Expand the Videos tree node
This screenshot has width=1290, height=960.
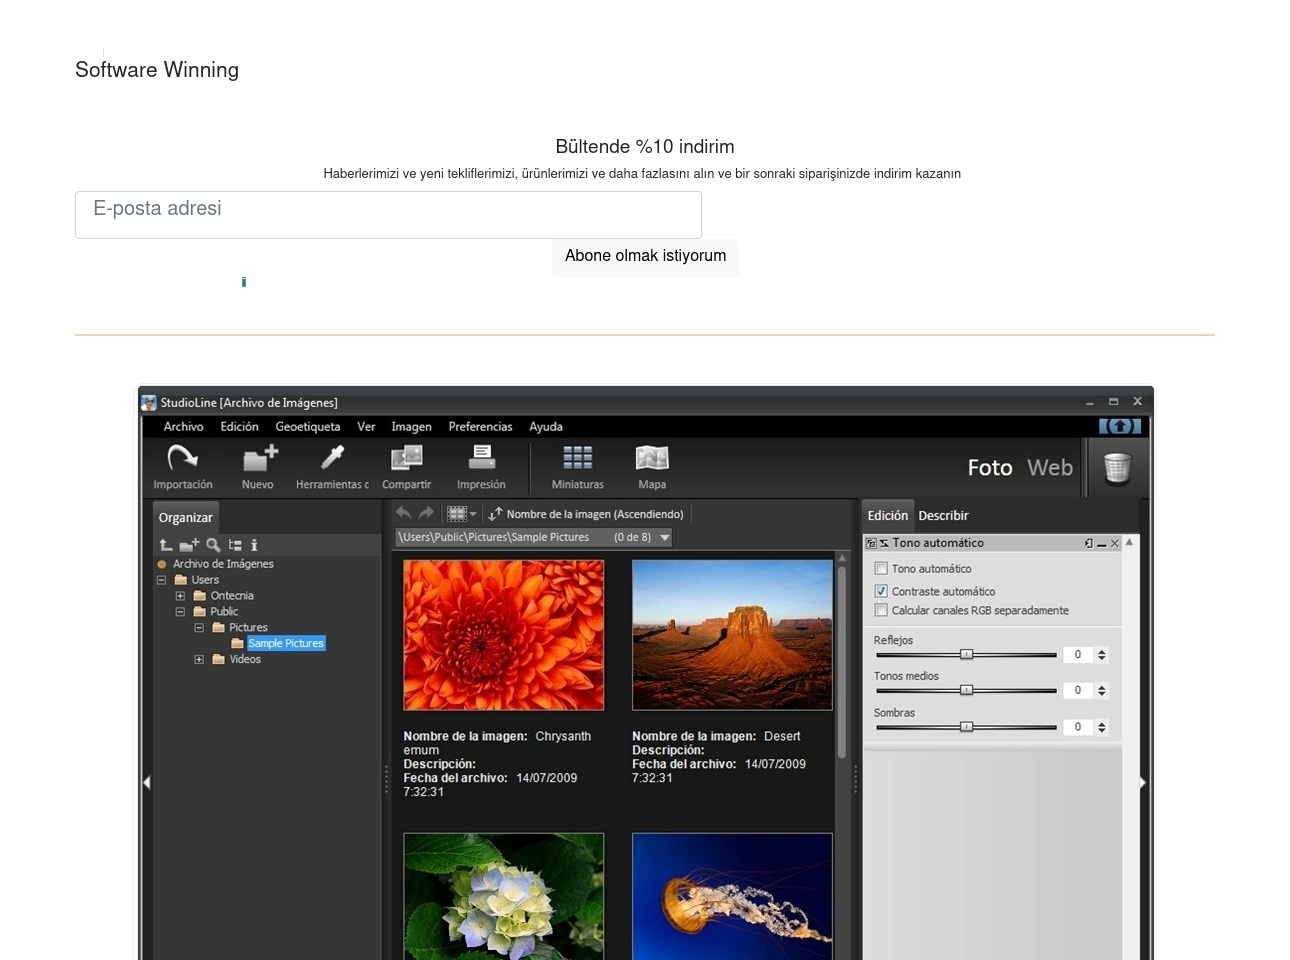[x=199, y=660]
